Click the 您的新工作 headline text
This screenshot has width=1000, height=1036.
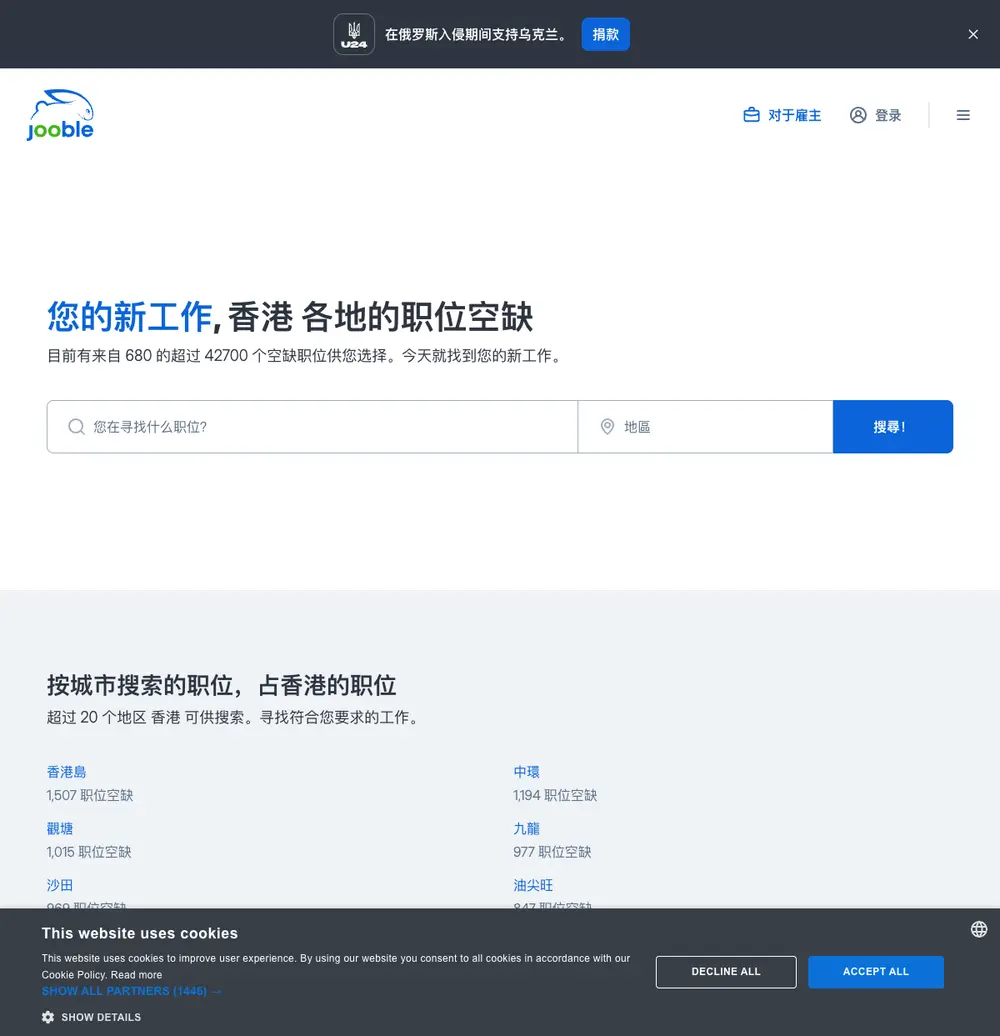pos(129,316)
